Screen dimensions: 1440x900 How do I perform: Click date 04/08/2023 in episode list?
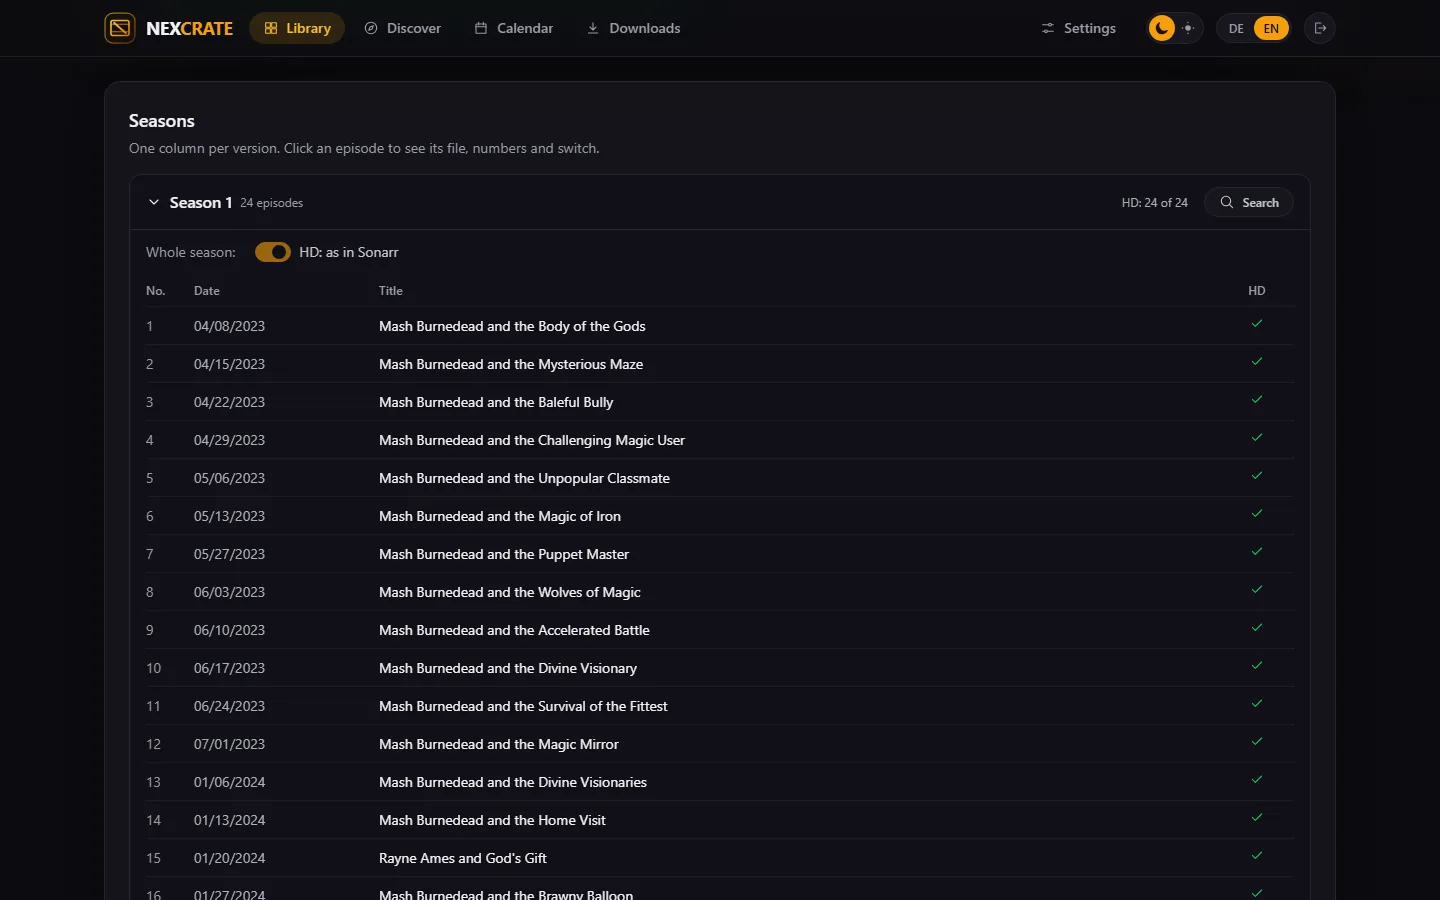(x=229, y=326)
